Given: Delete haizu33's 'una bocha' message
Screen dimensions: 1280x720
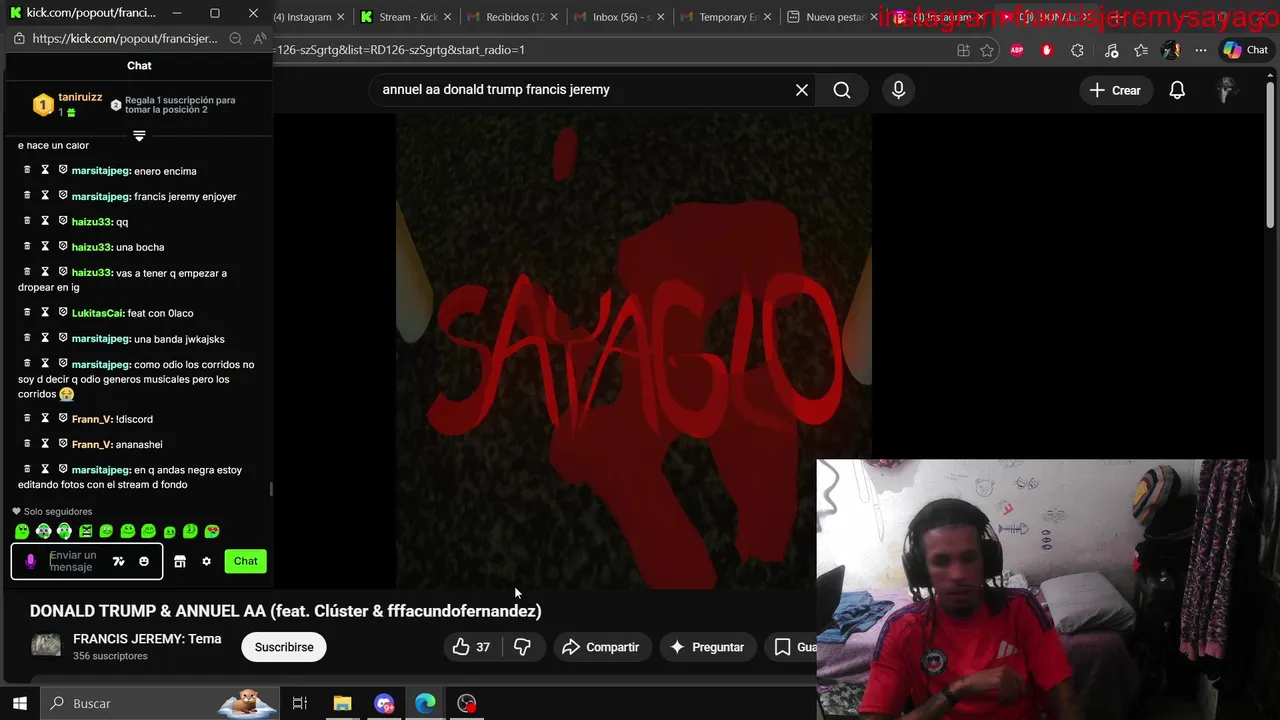Looking at the screenshot, I should (27, 246).
